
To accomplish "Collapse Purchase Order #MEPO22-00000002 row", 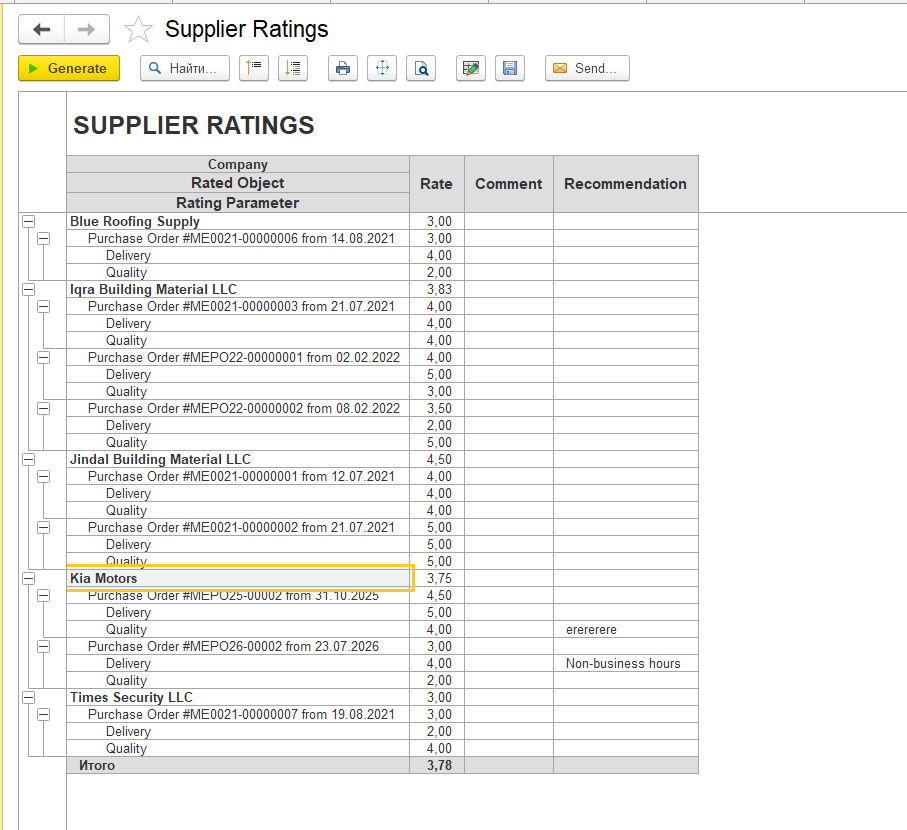I will pyautogui.click(x=43, y=408).
